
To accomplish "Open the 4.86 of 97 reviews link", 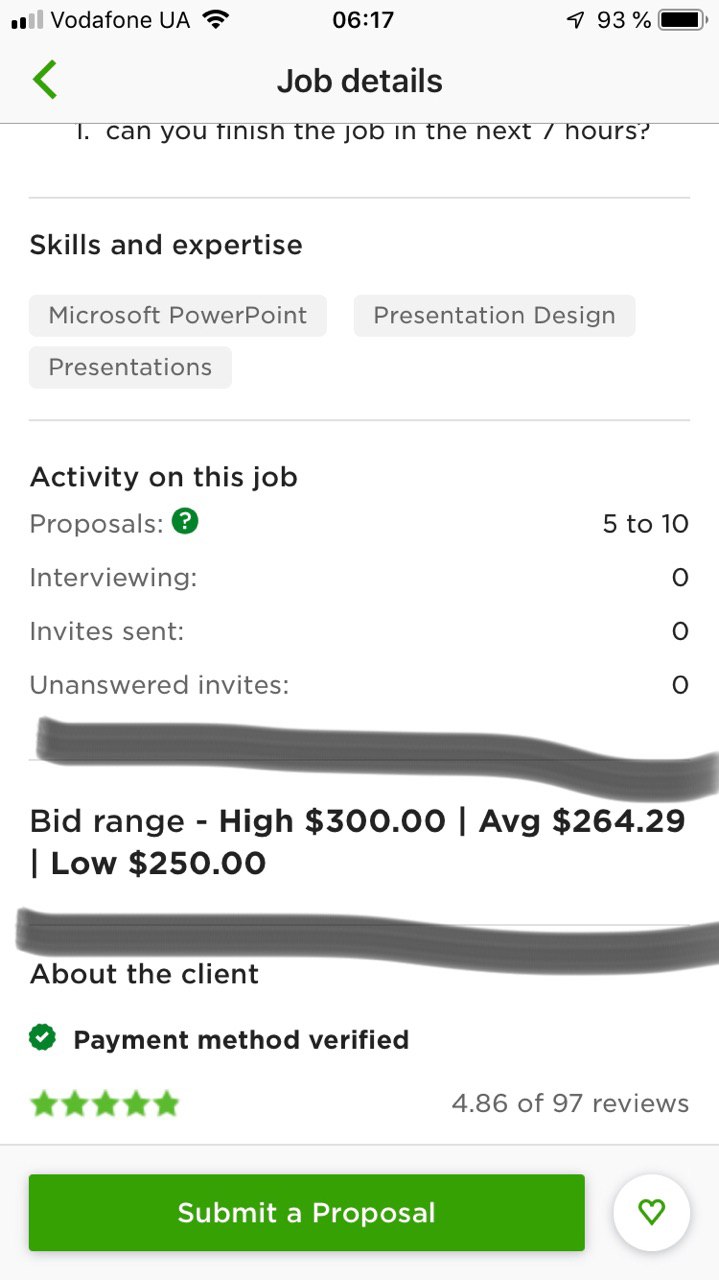I will (x=570, y=1103).
